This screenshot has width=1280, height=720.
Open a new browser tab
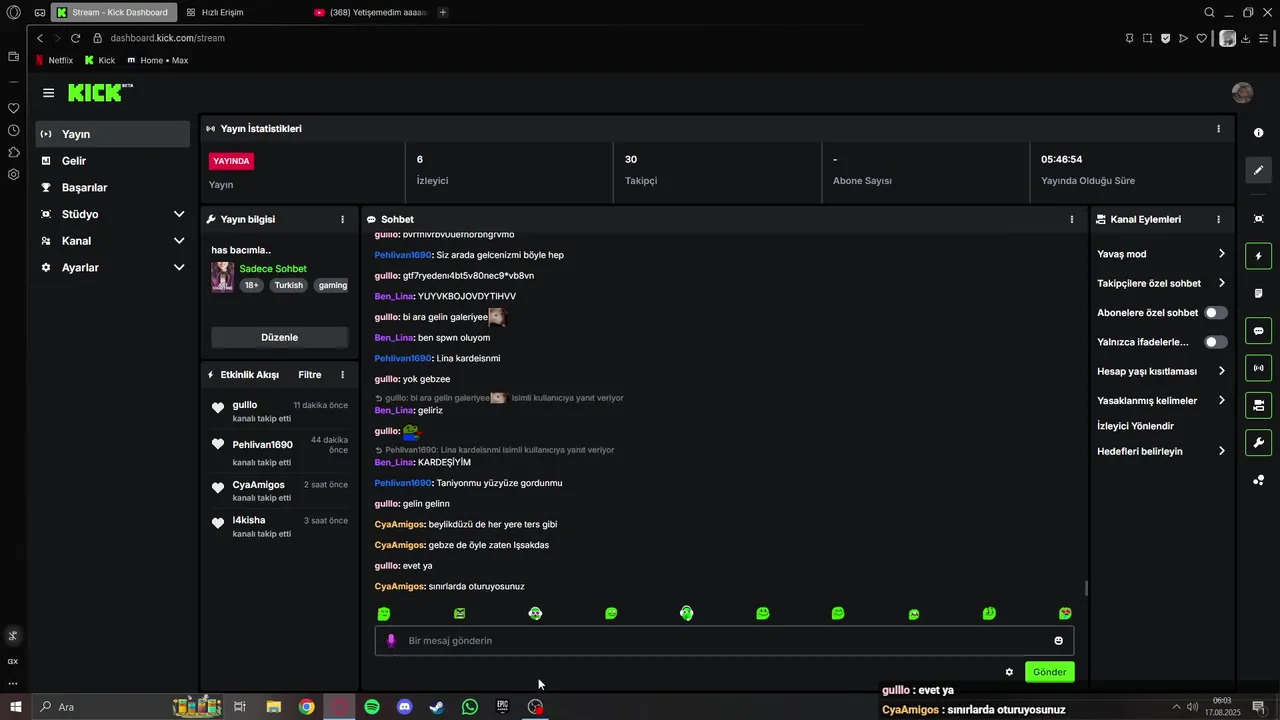(x=443, y=12)
